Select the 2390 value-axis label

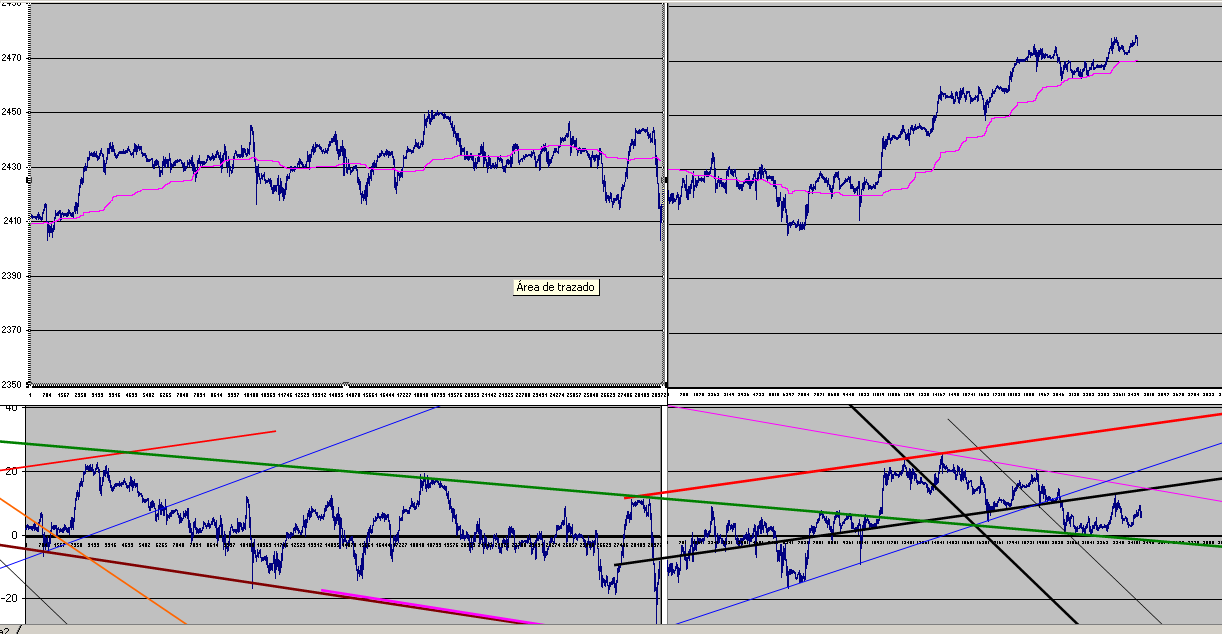tap(11, 275)
